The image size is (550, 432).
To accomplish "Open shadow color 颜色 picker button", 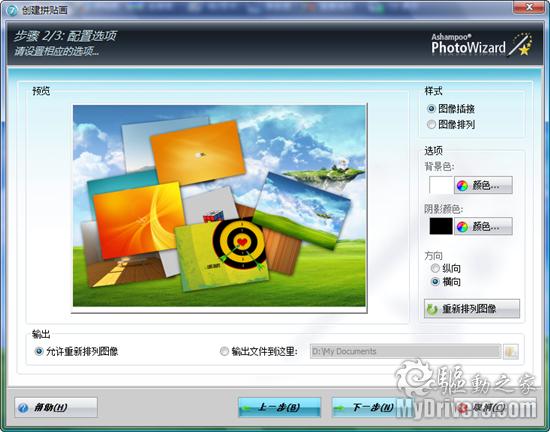I will [483, 226].
